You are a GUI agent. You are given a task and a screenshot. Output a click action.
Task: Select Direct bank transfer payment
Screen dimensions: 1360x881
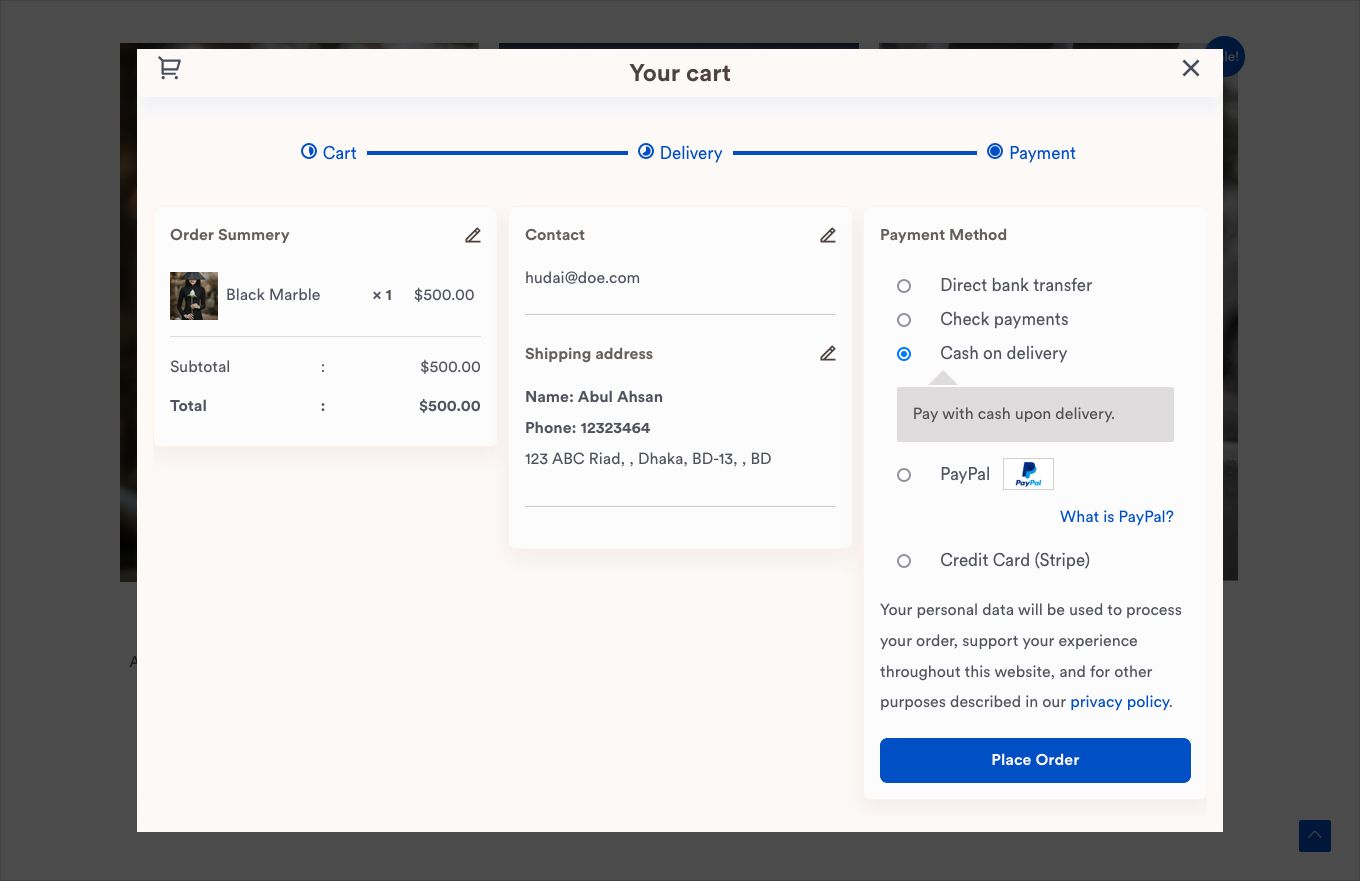pos(904,286)
